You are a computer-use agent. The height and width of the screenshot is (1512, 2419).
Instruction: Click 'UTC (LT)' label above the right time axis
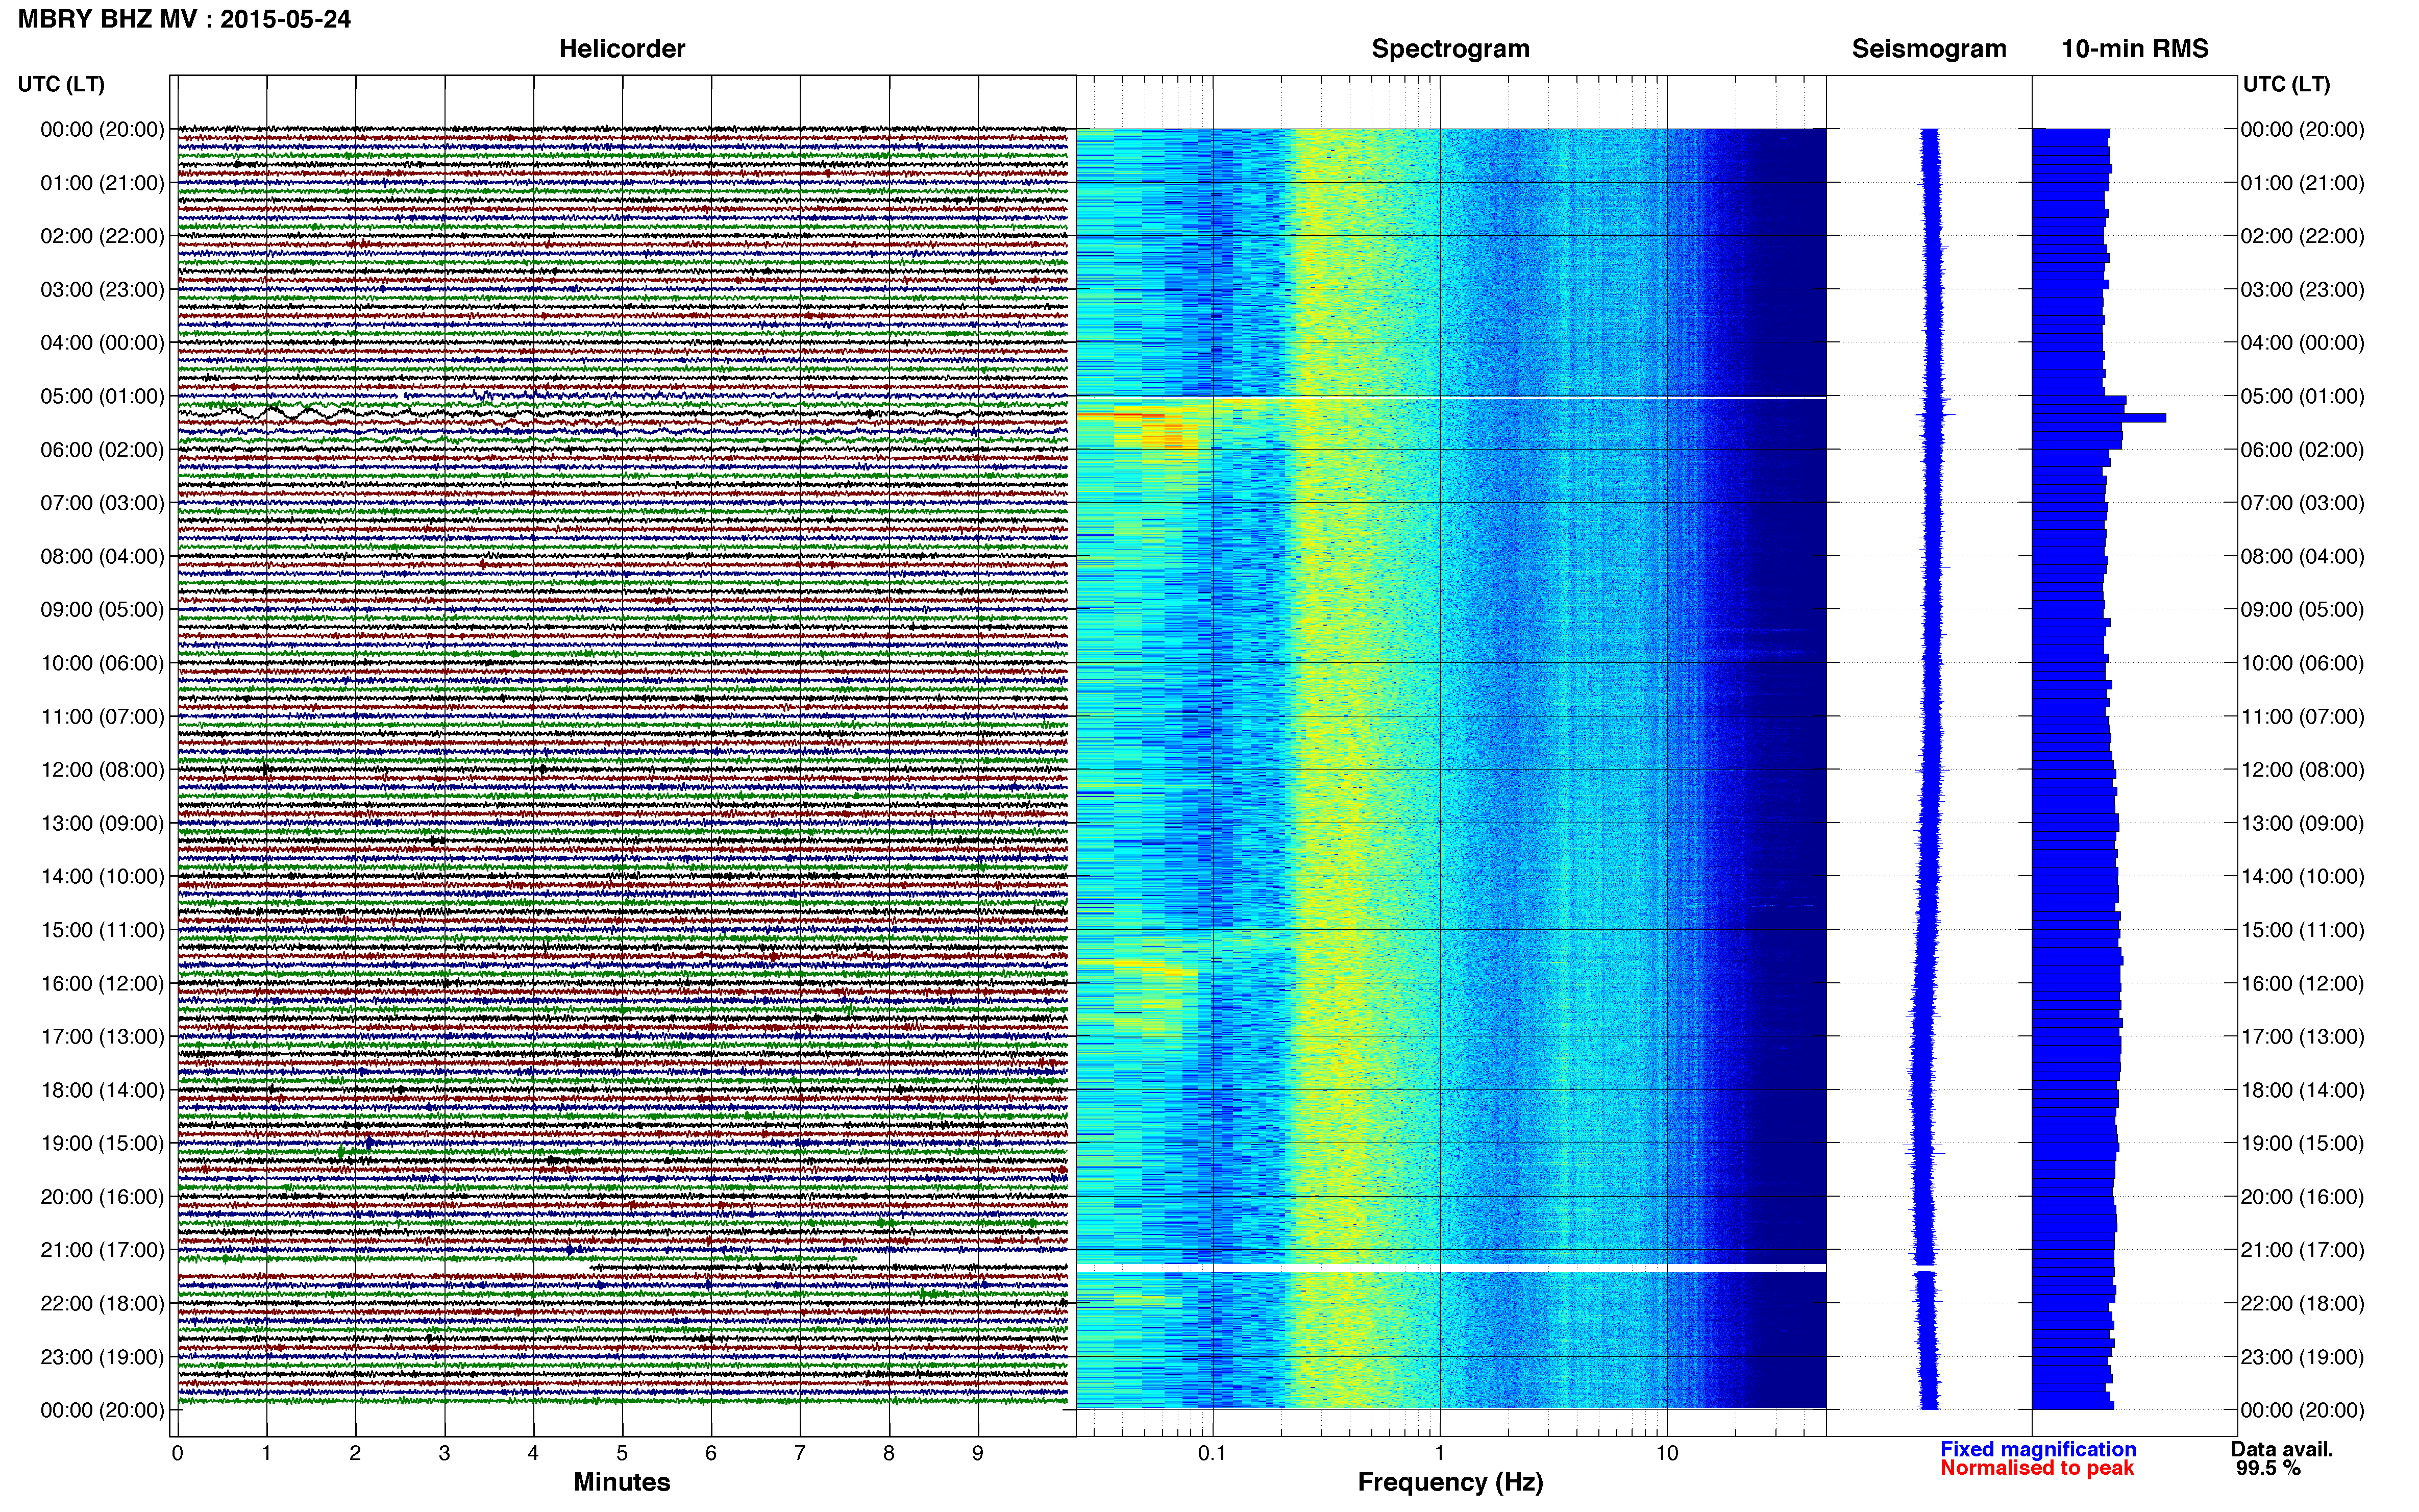(2286, 84)
